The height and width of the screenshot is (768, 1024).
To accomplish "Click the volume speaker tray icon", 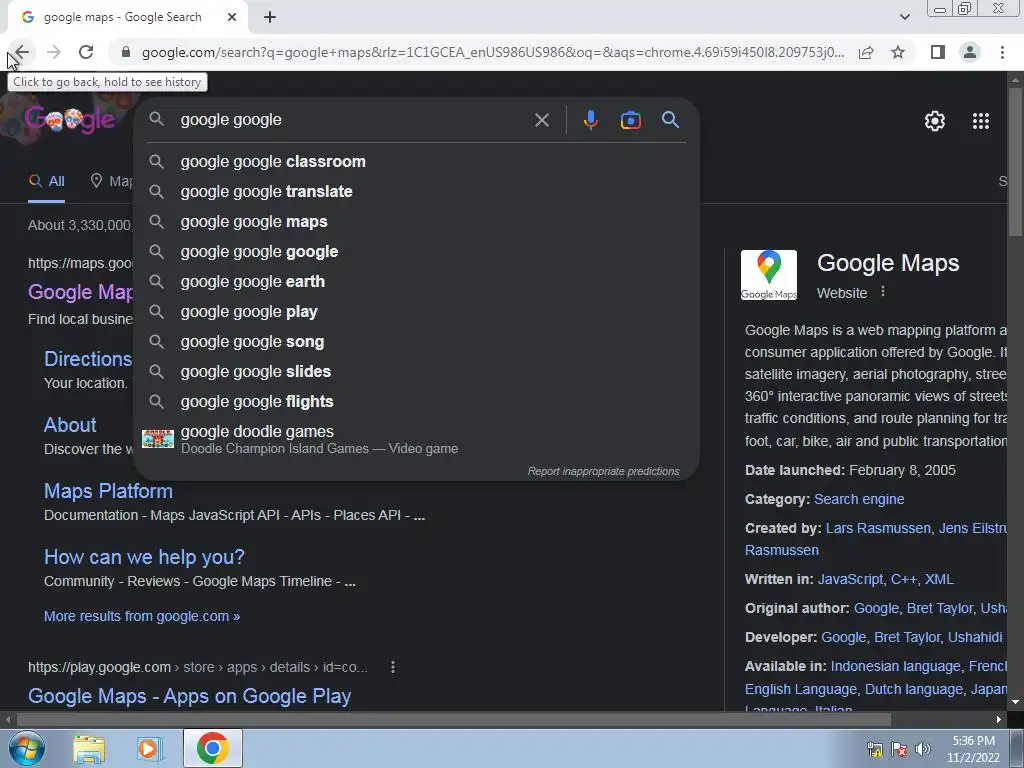I will pos(922,749).
